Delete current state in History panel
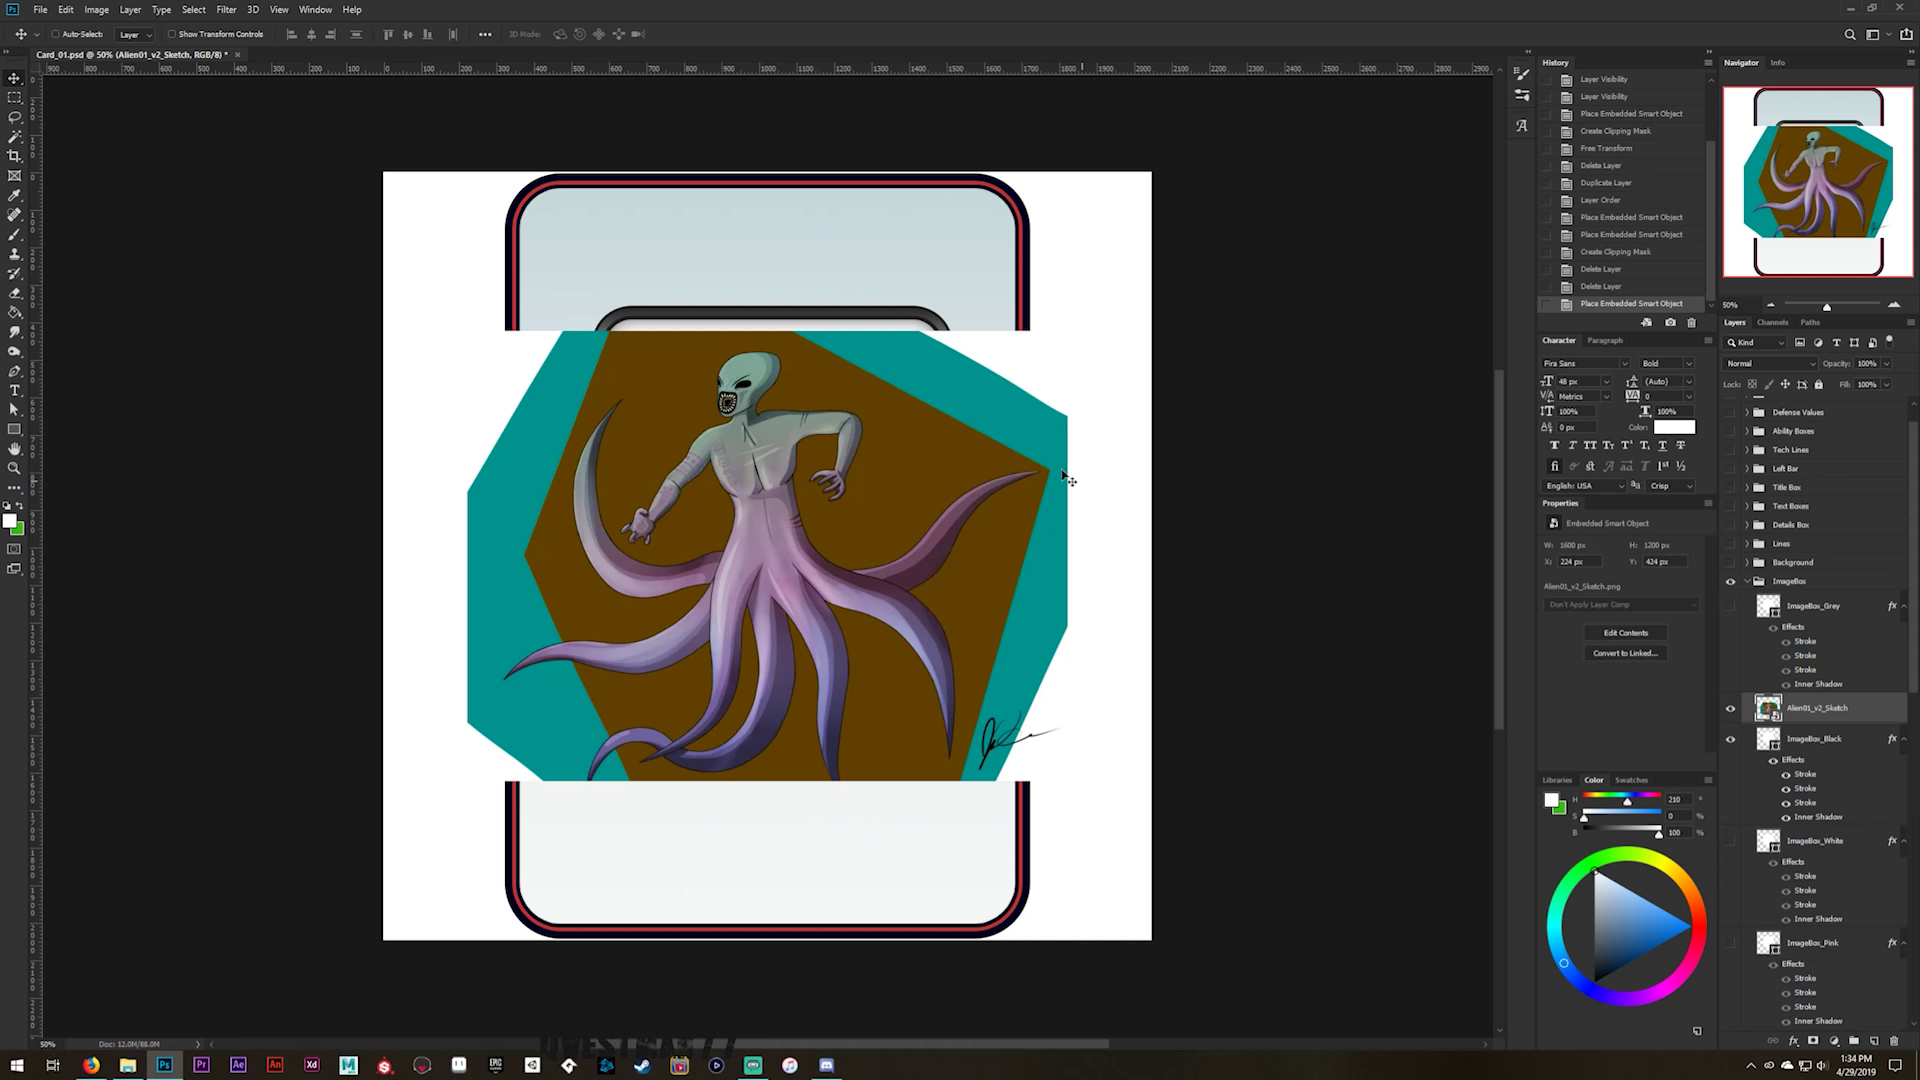Screen dimensions: 1920x1080 pyautogui.click(x=1691, y=322)
